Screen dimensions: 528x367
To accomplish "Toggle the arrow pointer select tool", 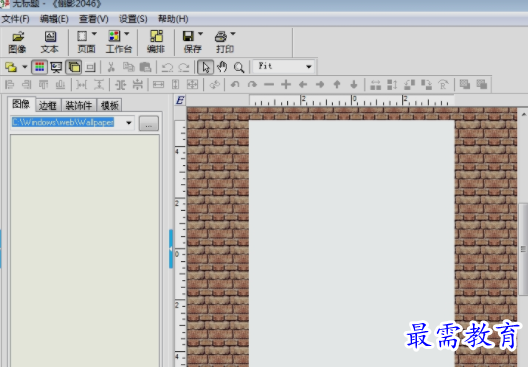I will pyautogui.click(x=205, y=67).
